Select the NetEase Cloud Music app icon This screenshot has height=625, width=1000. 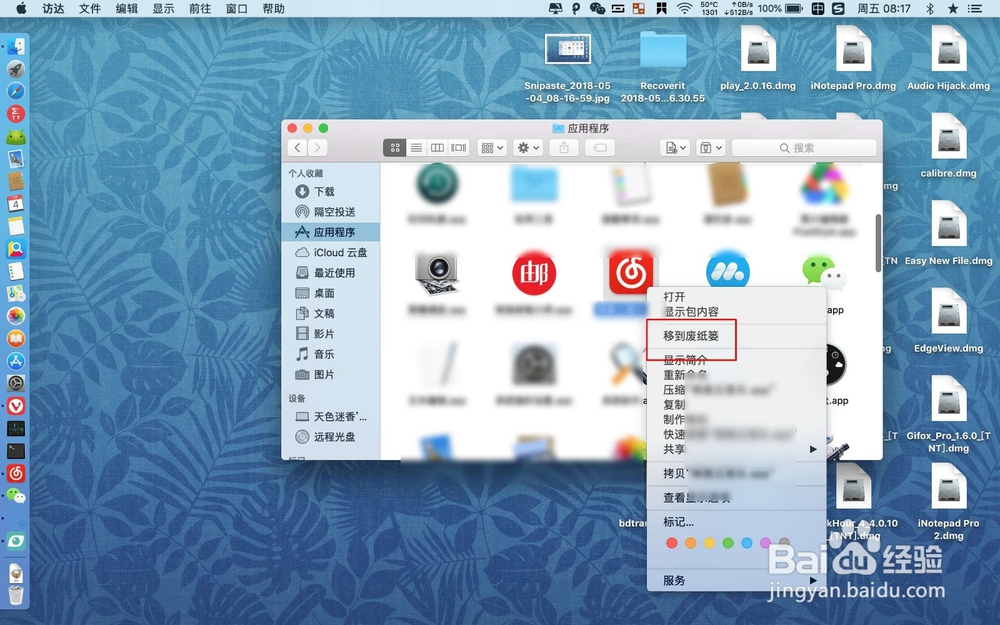[x=631, y=273]
